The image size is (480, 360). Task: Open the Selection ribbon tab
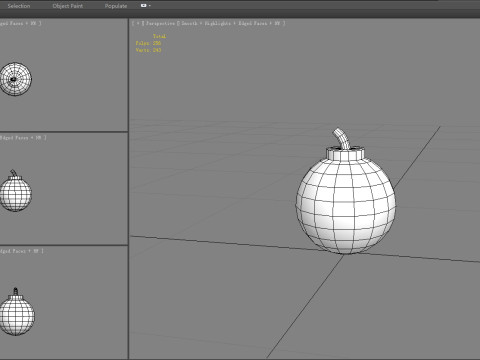(19, 6)
